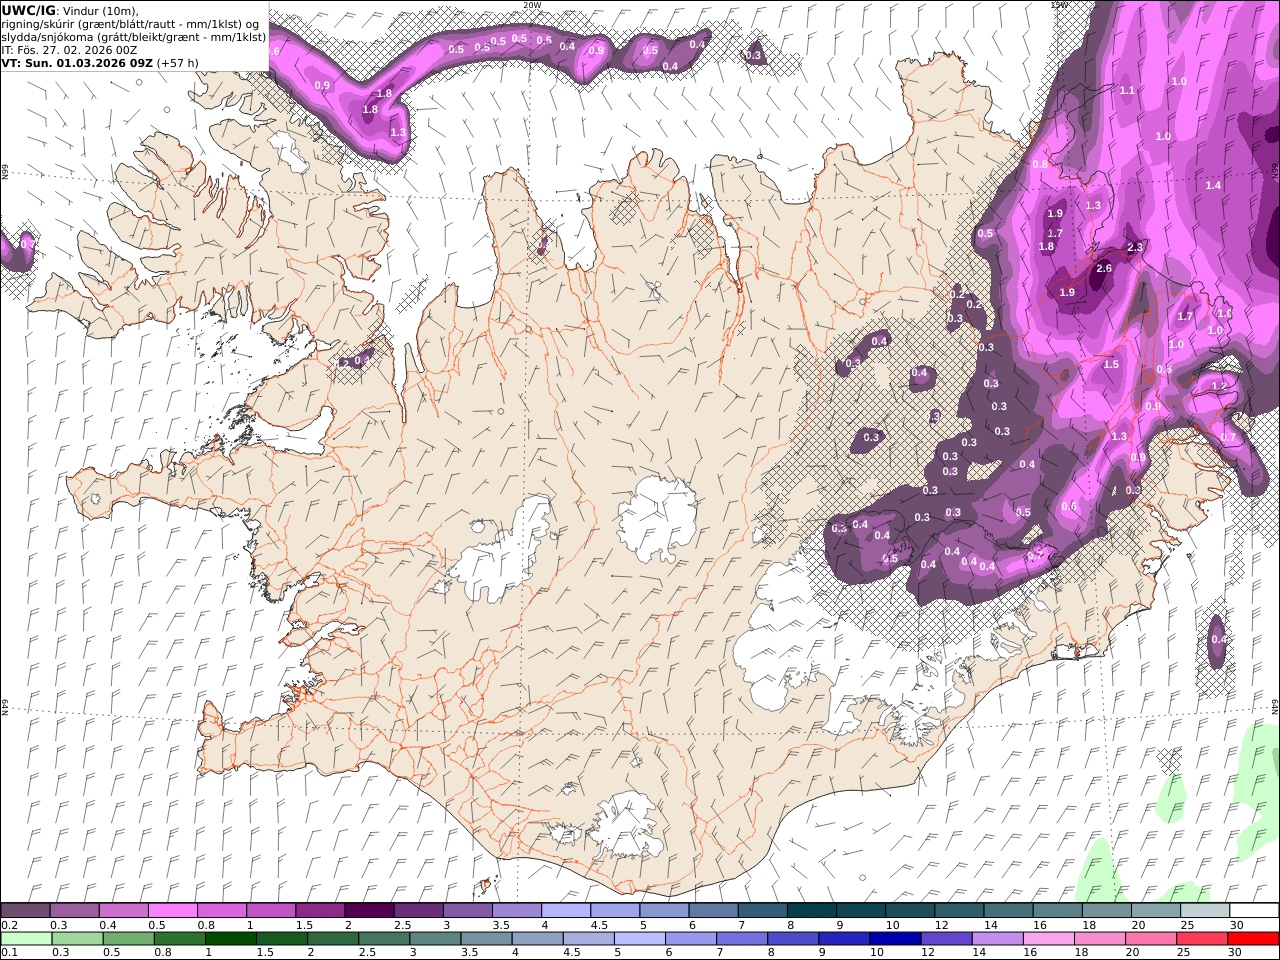Select the darkest purple snowfall legend swatch
The height and width of the screenshot is (960, 1280).
click(369, 911)
